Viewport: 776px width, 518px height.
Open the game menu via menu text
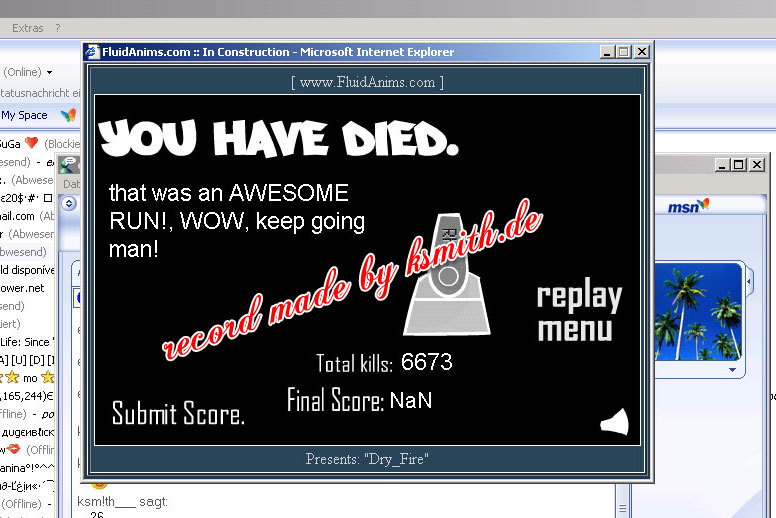coord(575,329)
